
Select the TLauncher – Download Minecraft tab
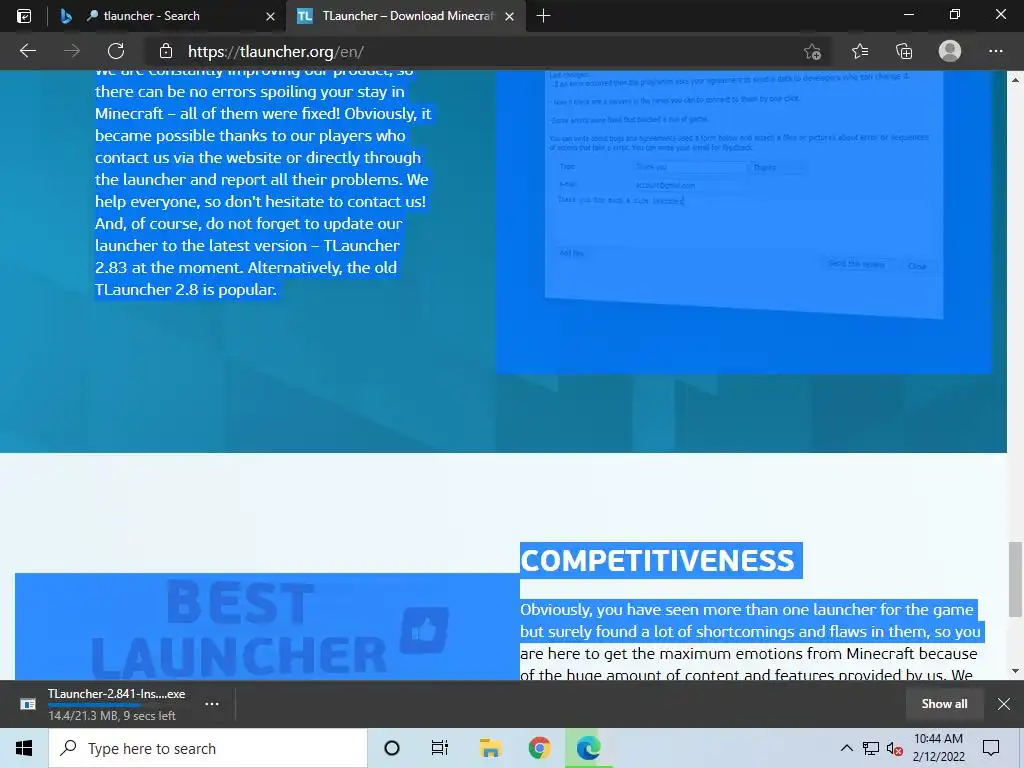tap(405, 16)
